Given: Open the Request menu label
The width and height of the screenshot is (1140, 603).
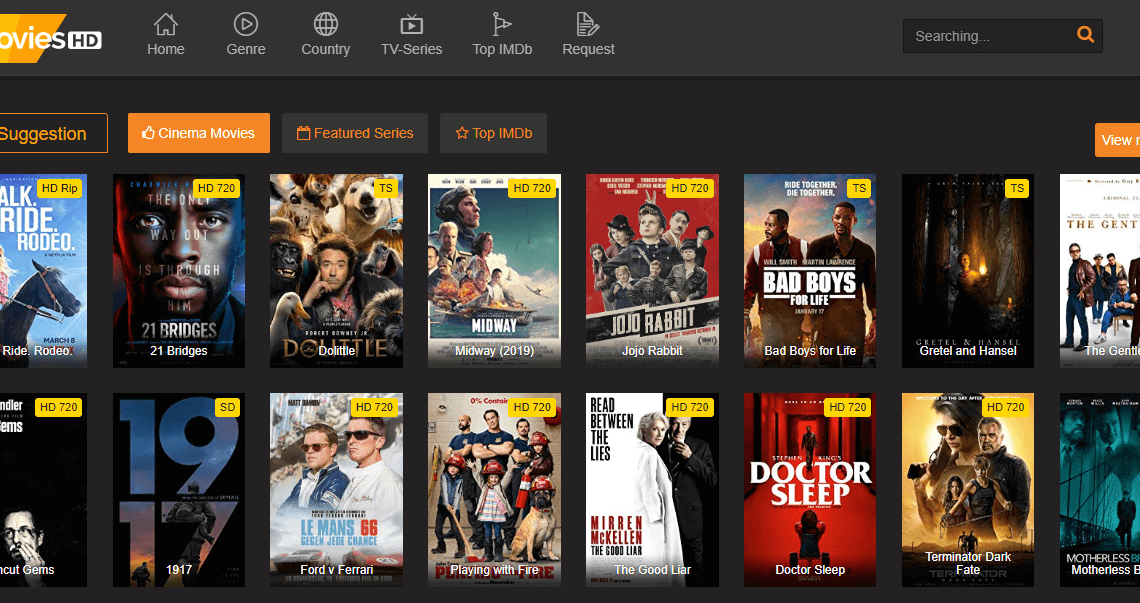Looking at the screenshot, I should (x=588, y=49).
